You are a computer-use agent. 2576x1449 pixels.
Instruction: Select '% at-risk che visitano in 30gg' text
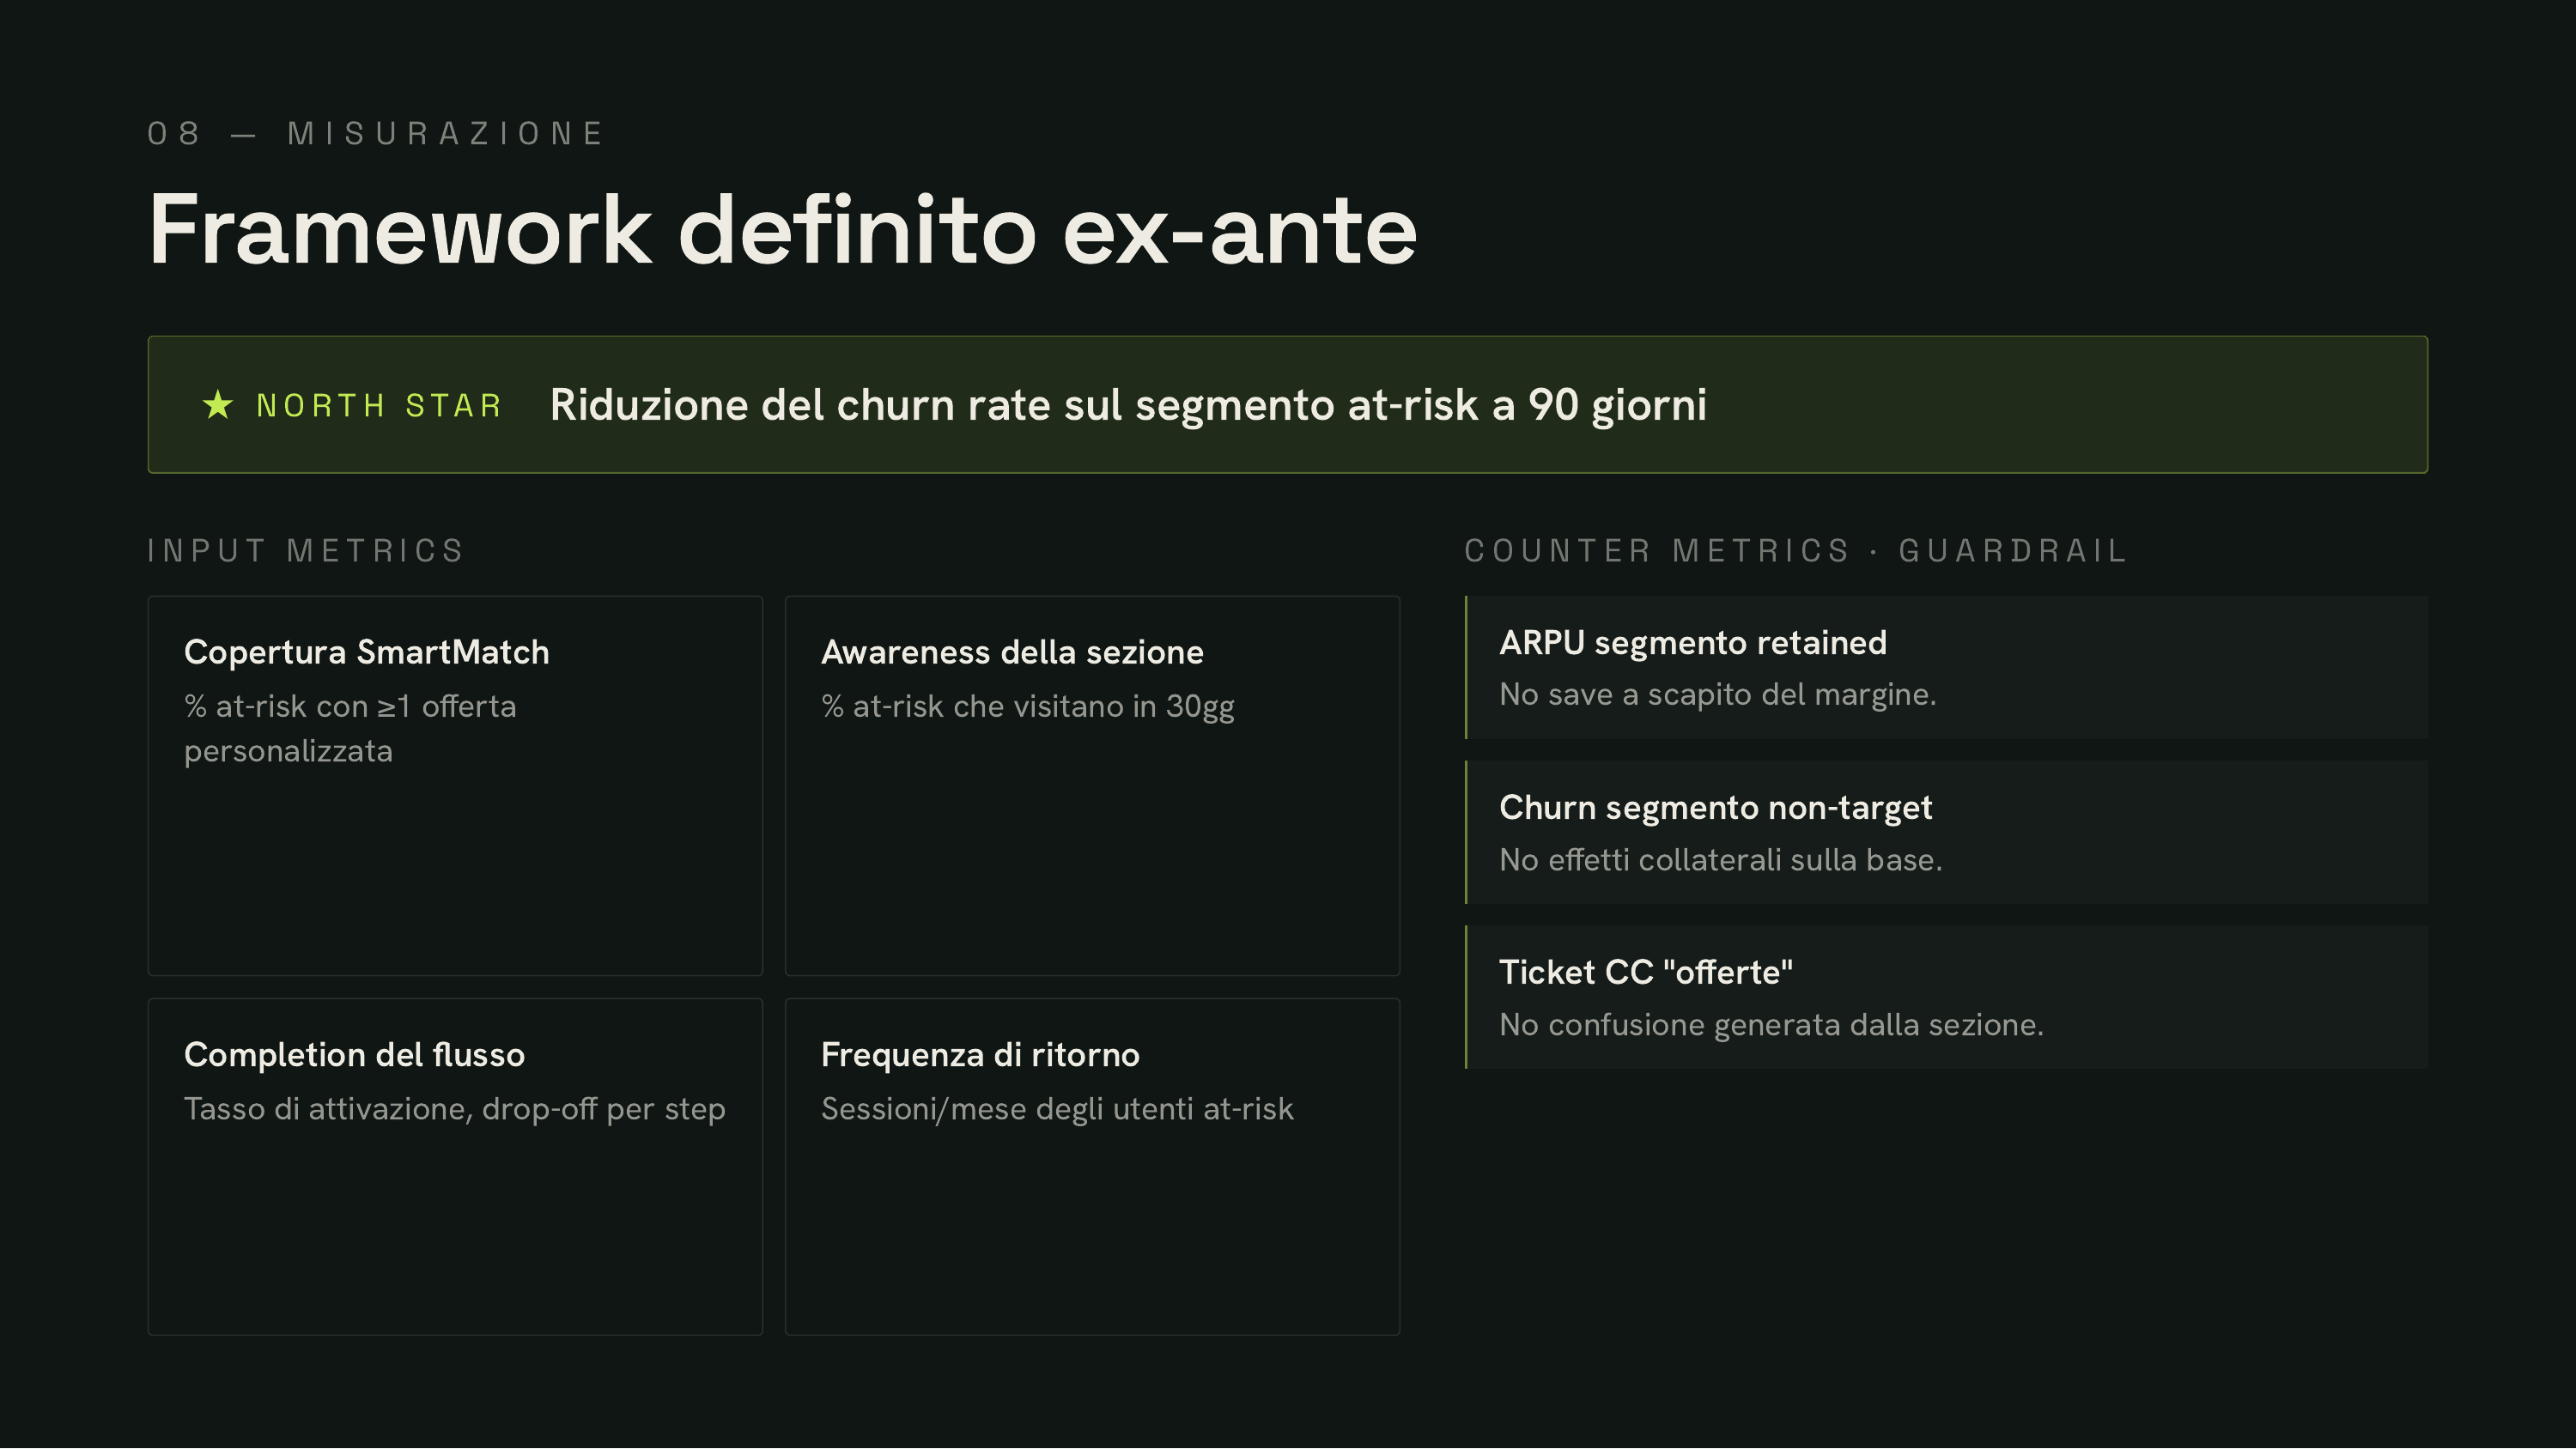(x=1028, y=707)
